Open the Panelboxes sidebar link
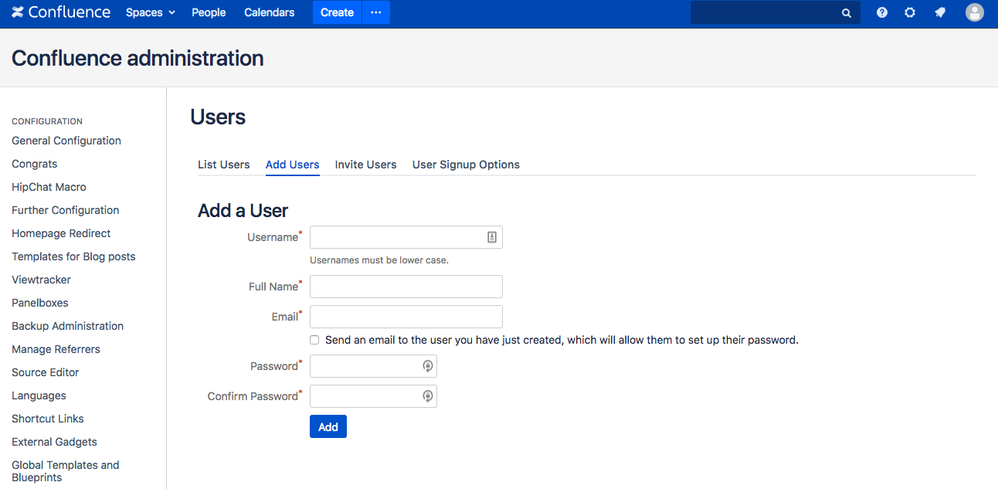This screenshot has height=489, width=998. 40,302
